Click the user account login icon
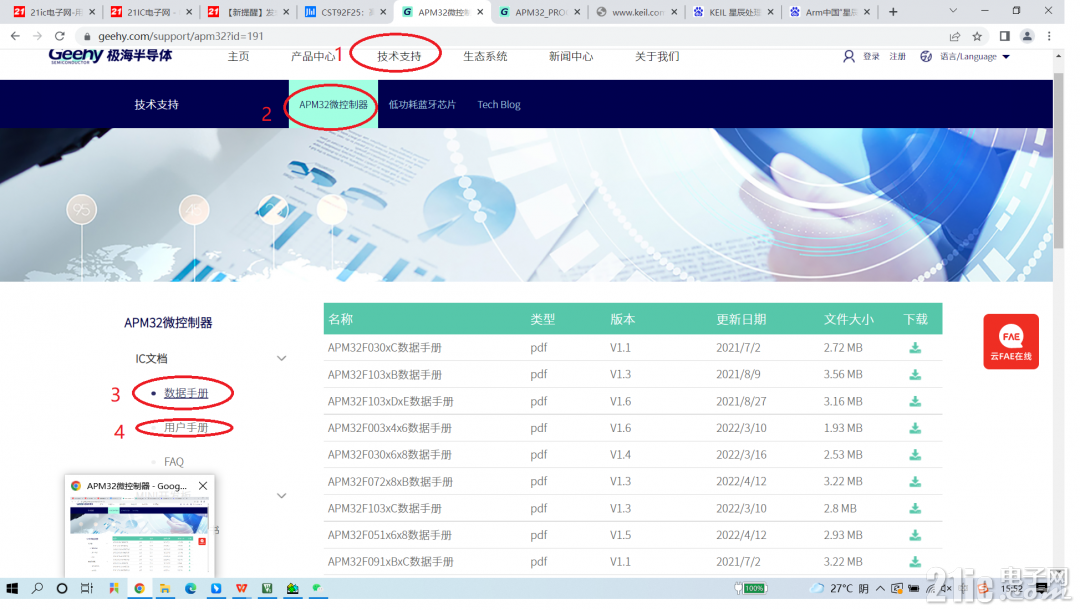 (849, 56)
